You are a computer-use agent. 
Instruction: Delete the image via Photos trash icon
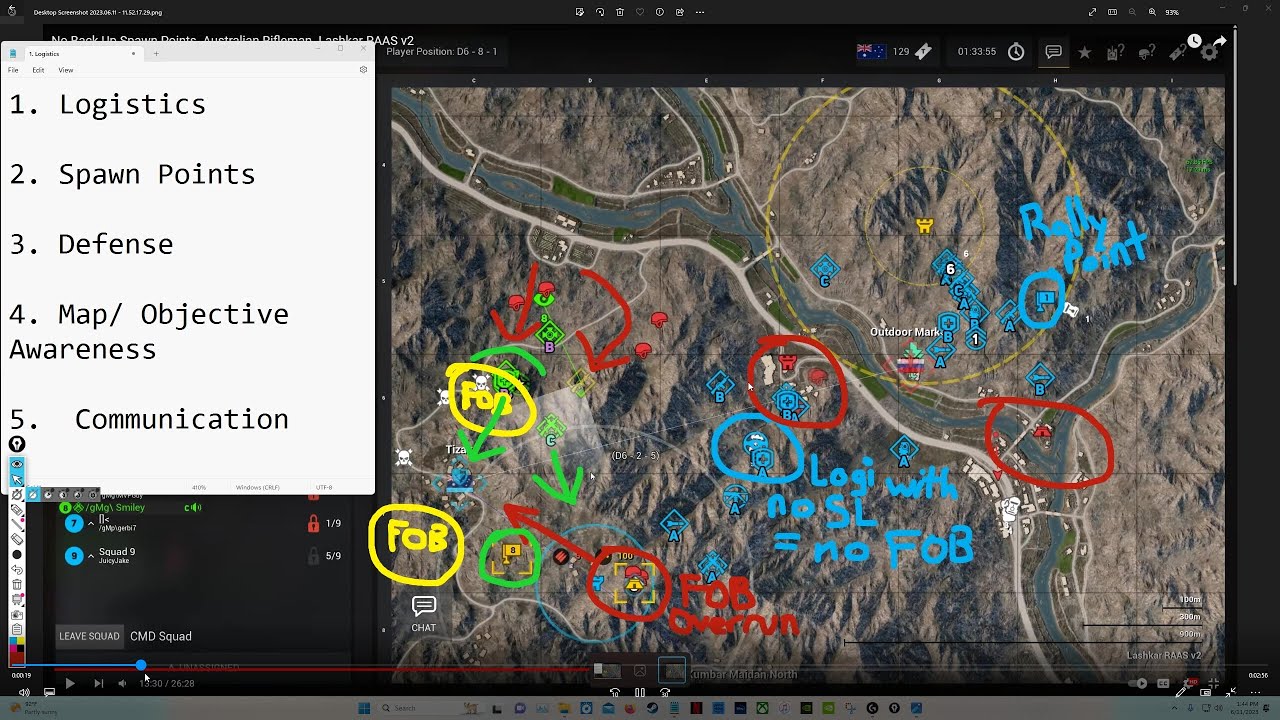click(620, 12)
